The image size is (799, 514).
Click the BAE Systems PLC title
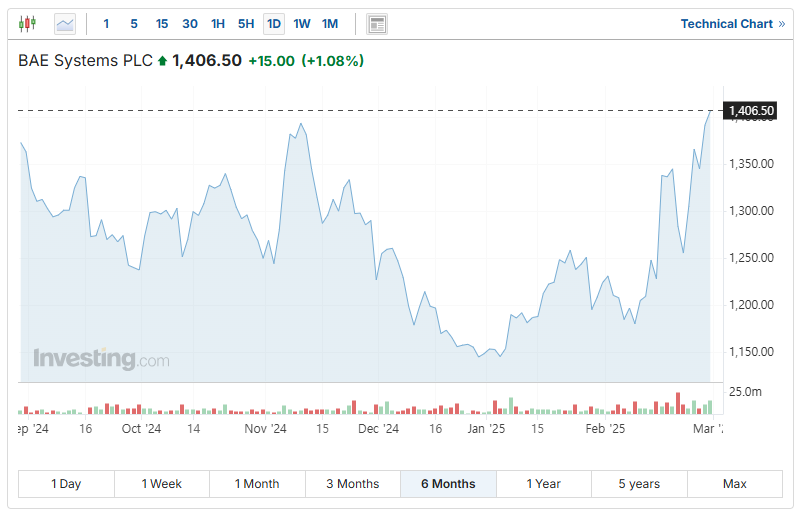click(x=86, y=61)
